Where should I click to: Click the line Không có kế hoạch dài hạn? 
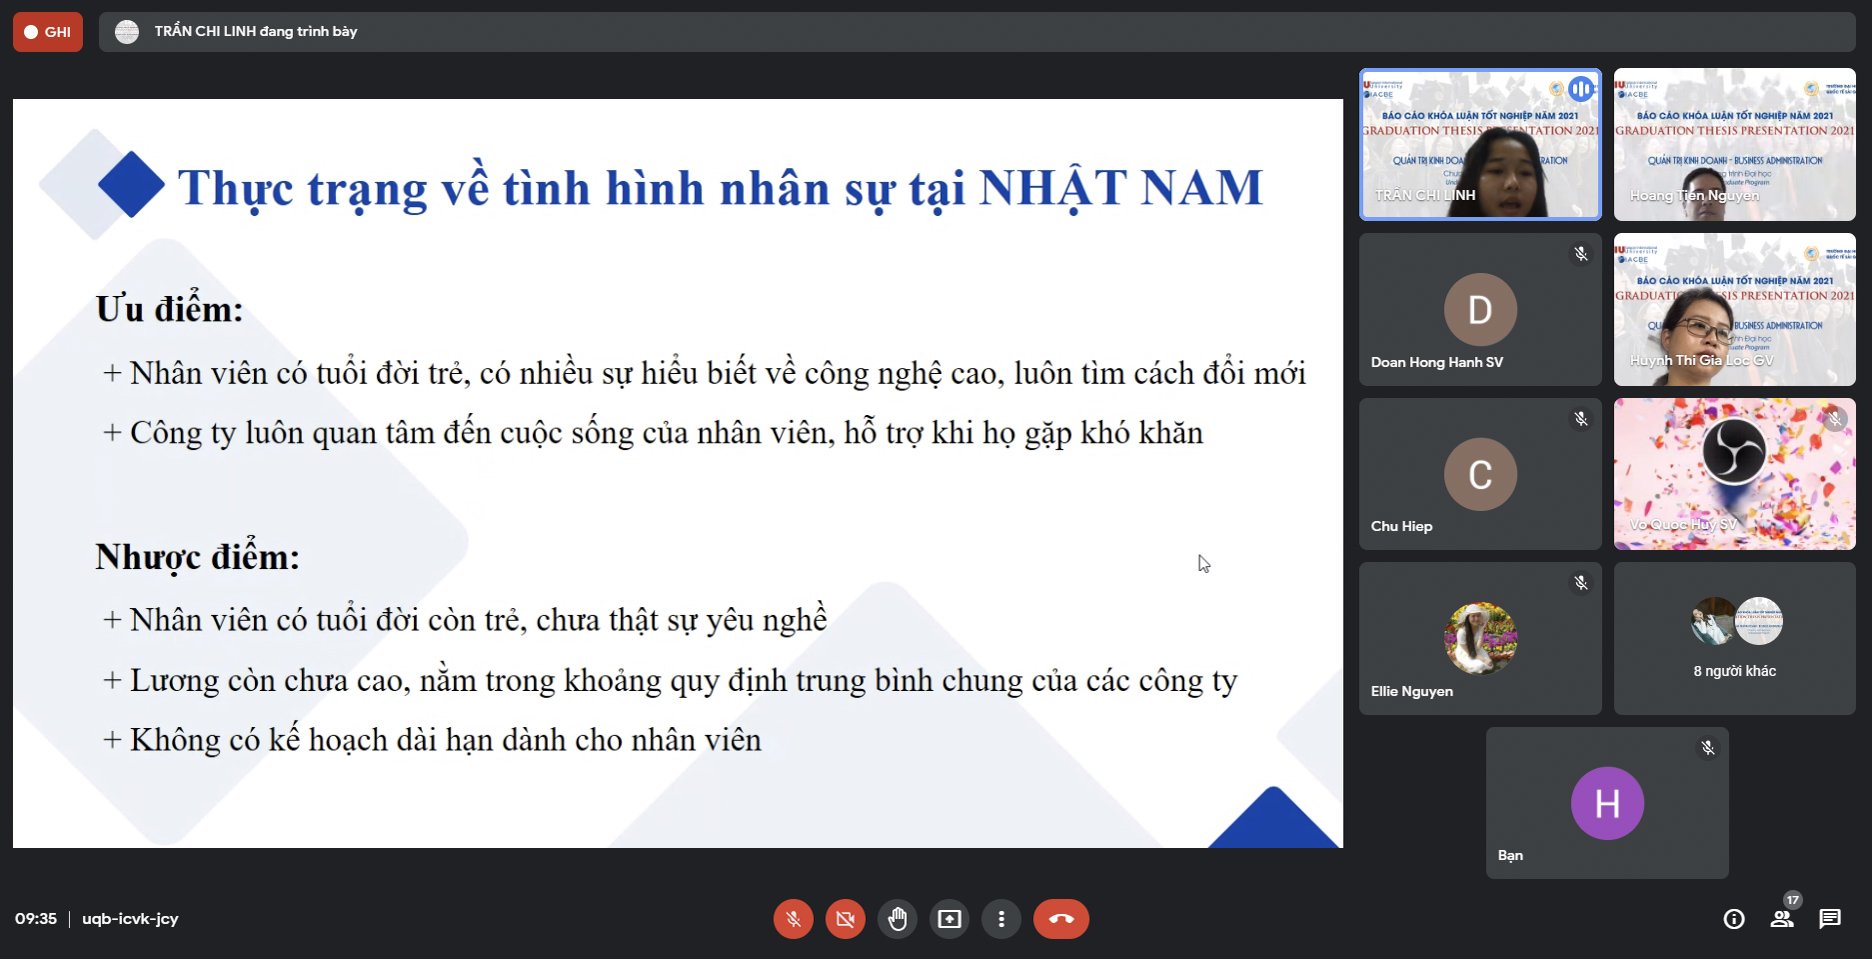click(432, 740)
